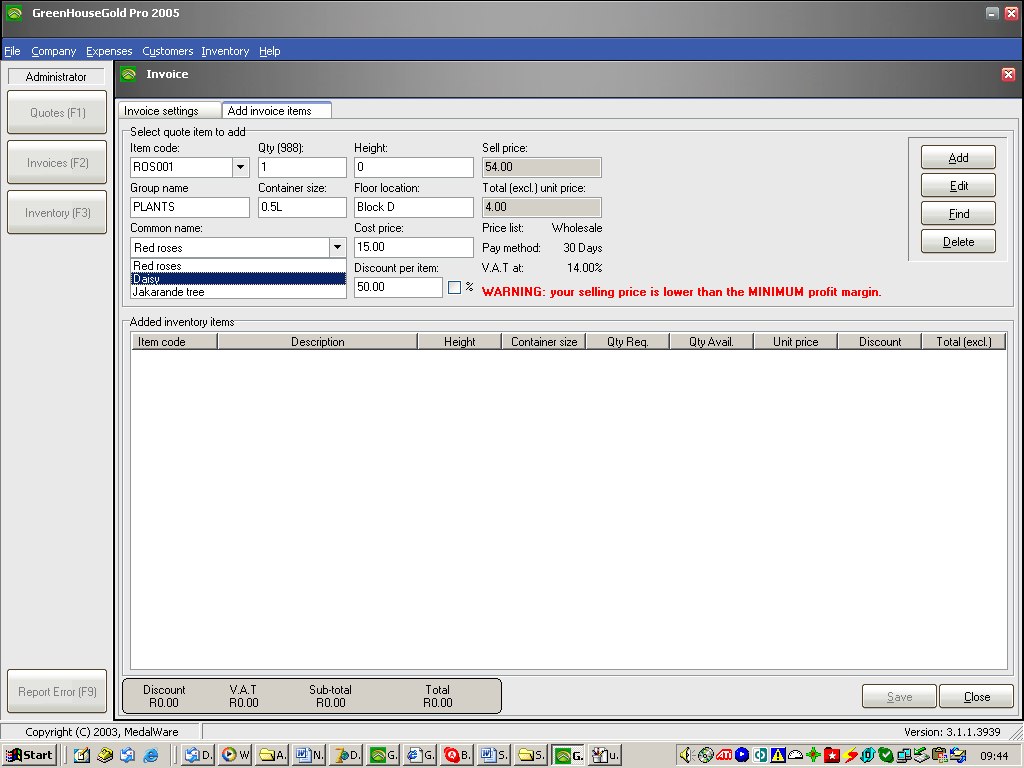Image resolution: width=1024 pixels, height=768 pixels.
Task: Click the green checkmark shield tray icon
Action: click(886, 755)
